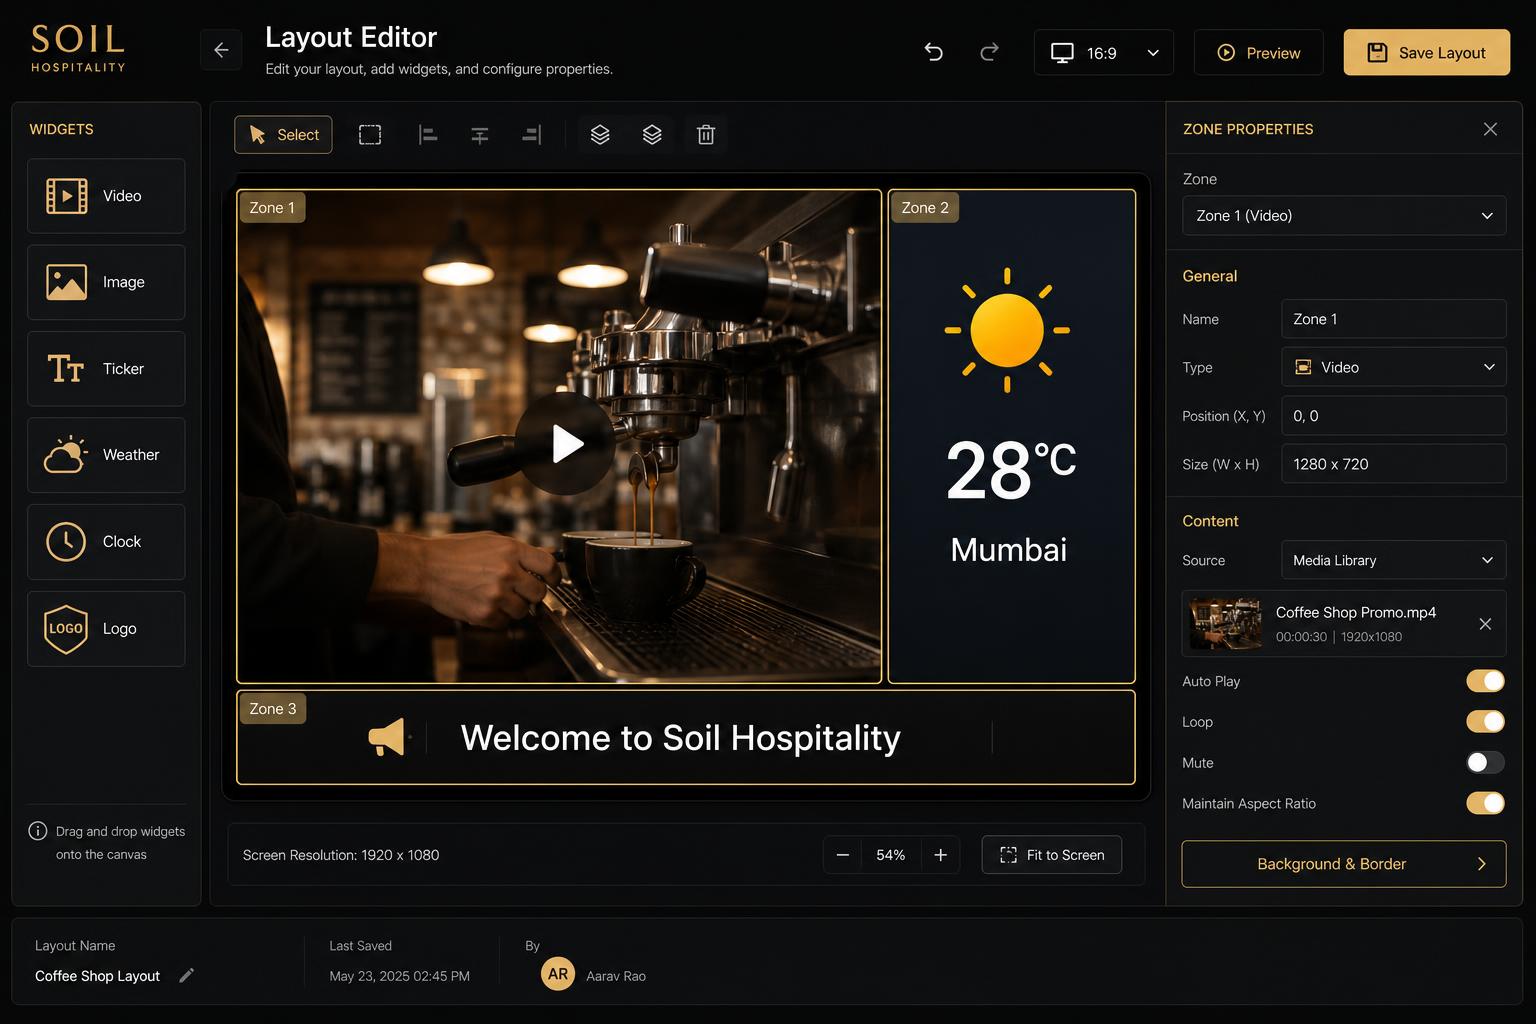The height and width of the screenshot is (1024, 1536).
Task: Click the Aarav Rao name
Action: 616,976
